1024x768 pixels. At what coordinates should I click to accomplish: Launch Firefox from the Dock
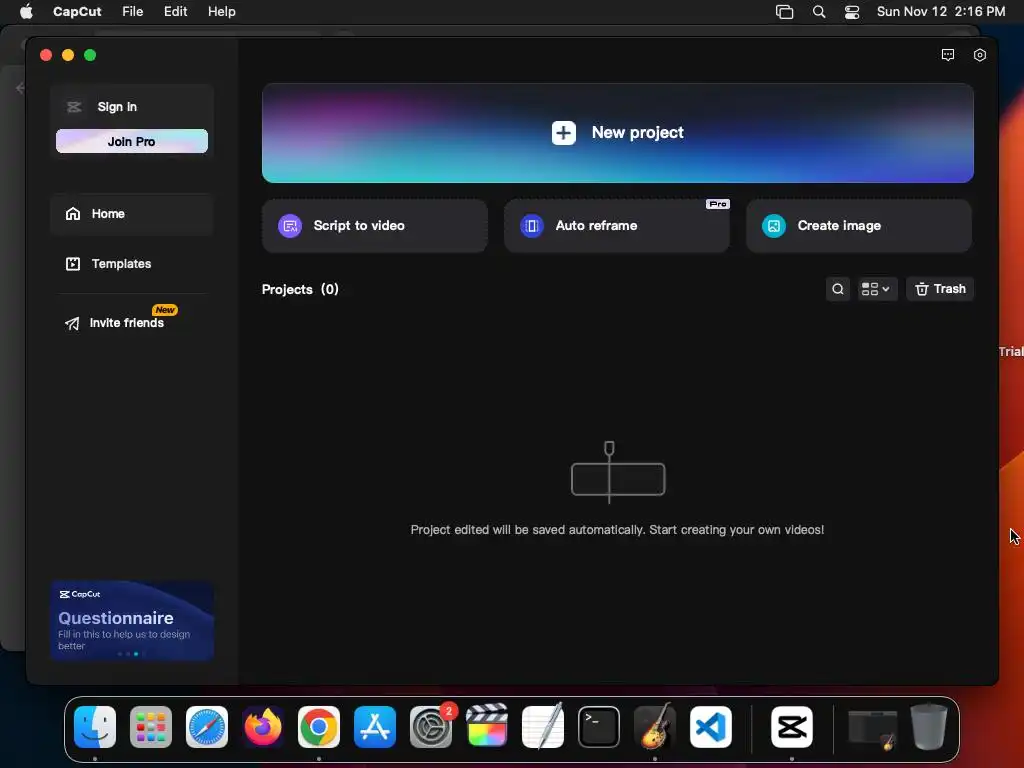(263, 727)
